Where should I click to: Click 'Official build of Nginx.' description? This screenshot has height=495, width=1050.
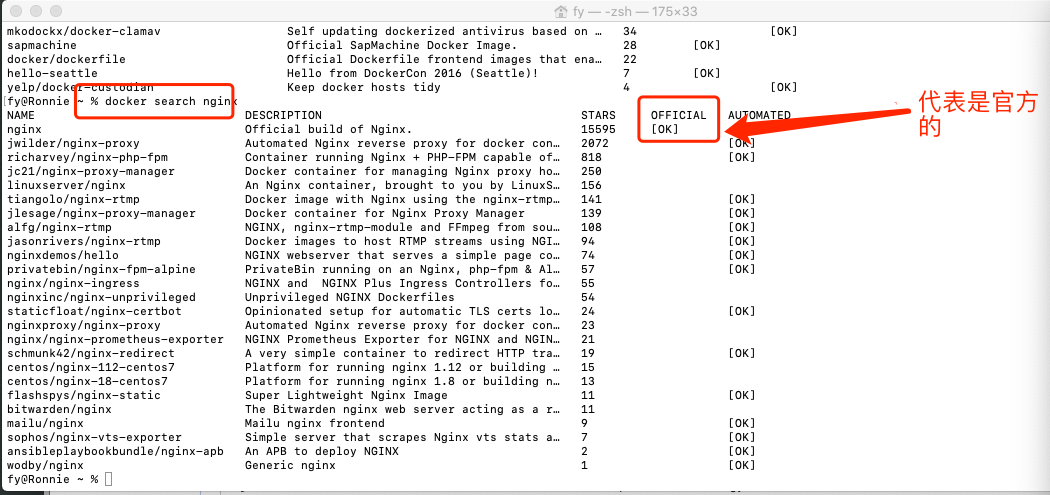point(329,129)
